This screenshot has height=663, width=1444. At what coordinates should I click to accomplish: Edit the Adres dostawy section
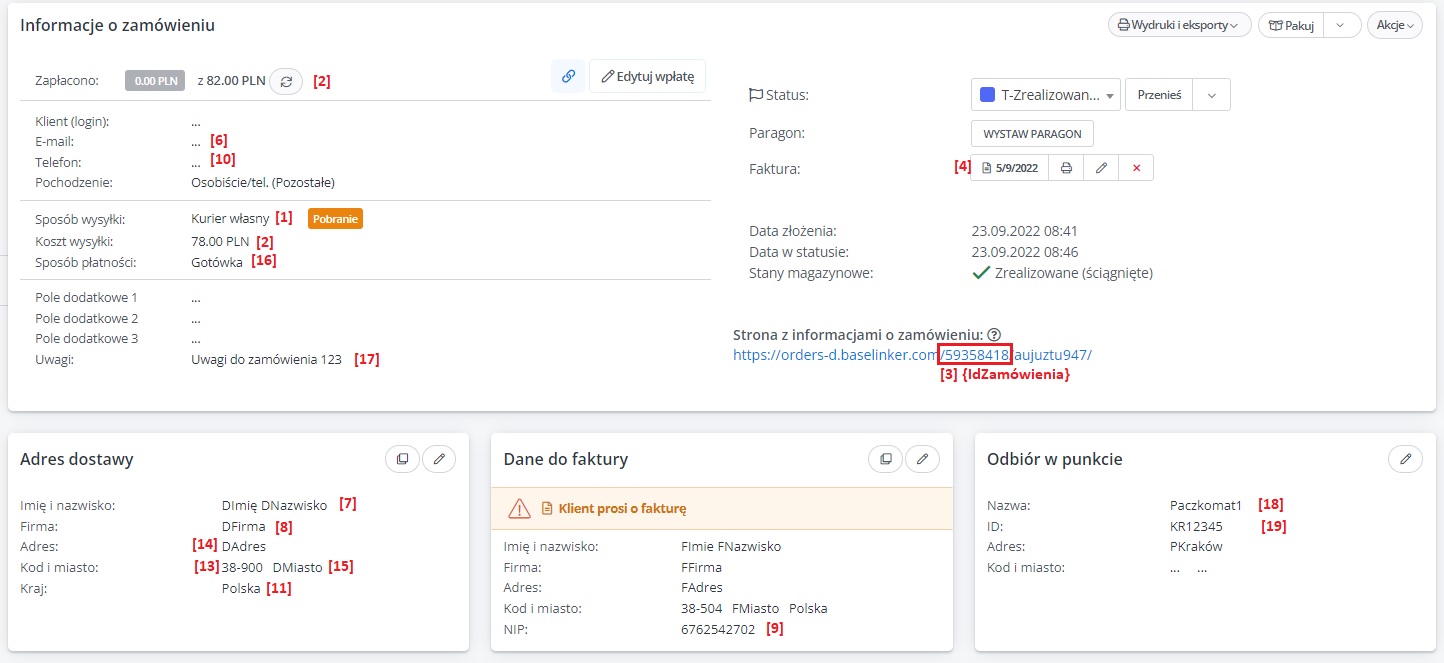(439, 459)
